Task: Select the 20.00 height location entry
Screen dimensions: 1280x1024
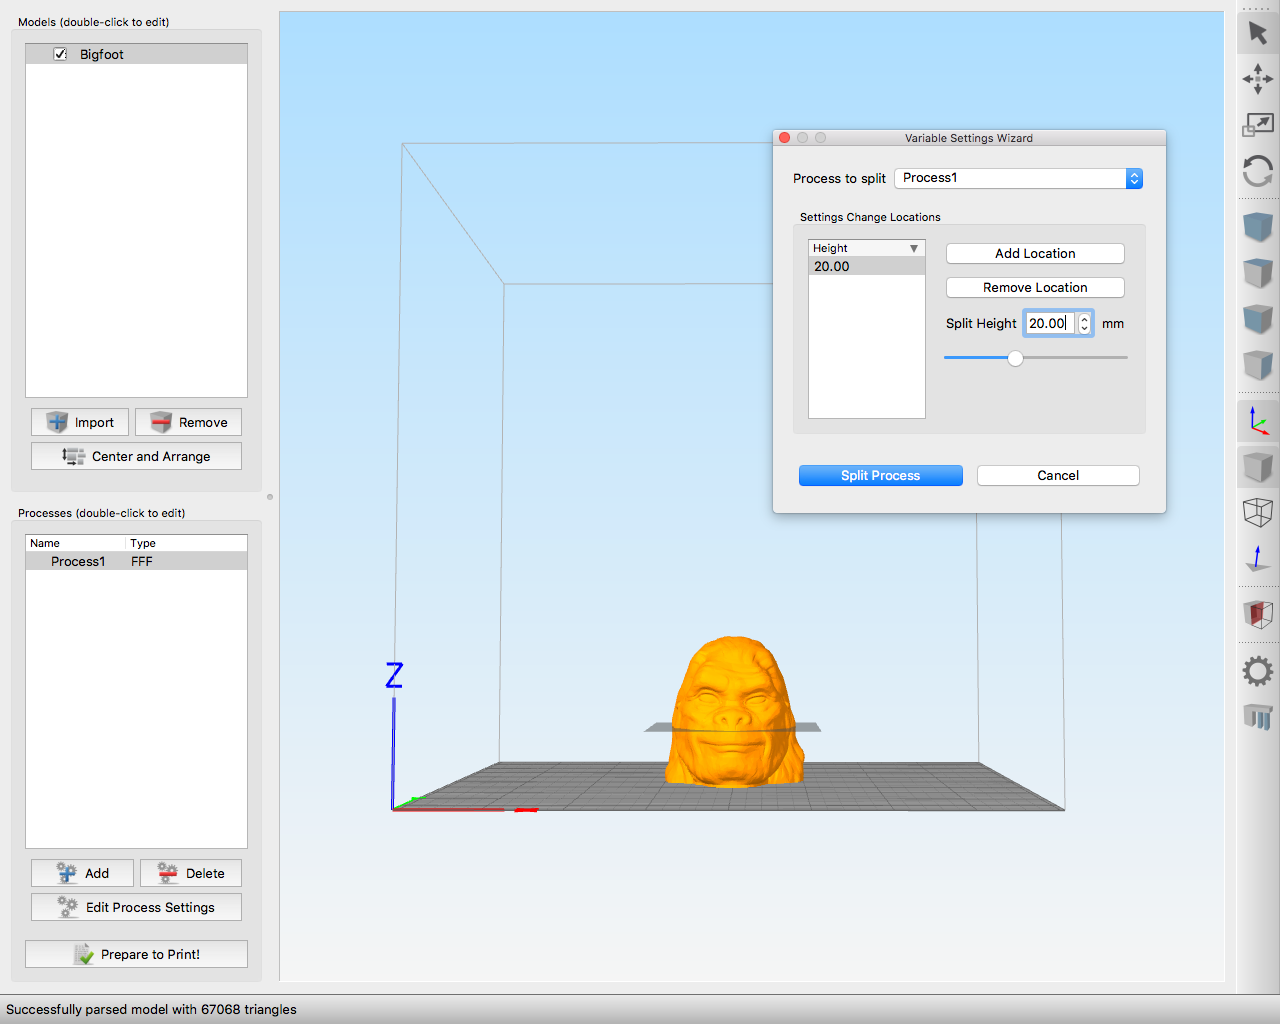Action: [866, 266]
